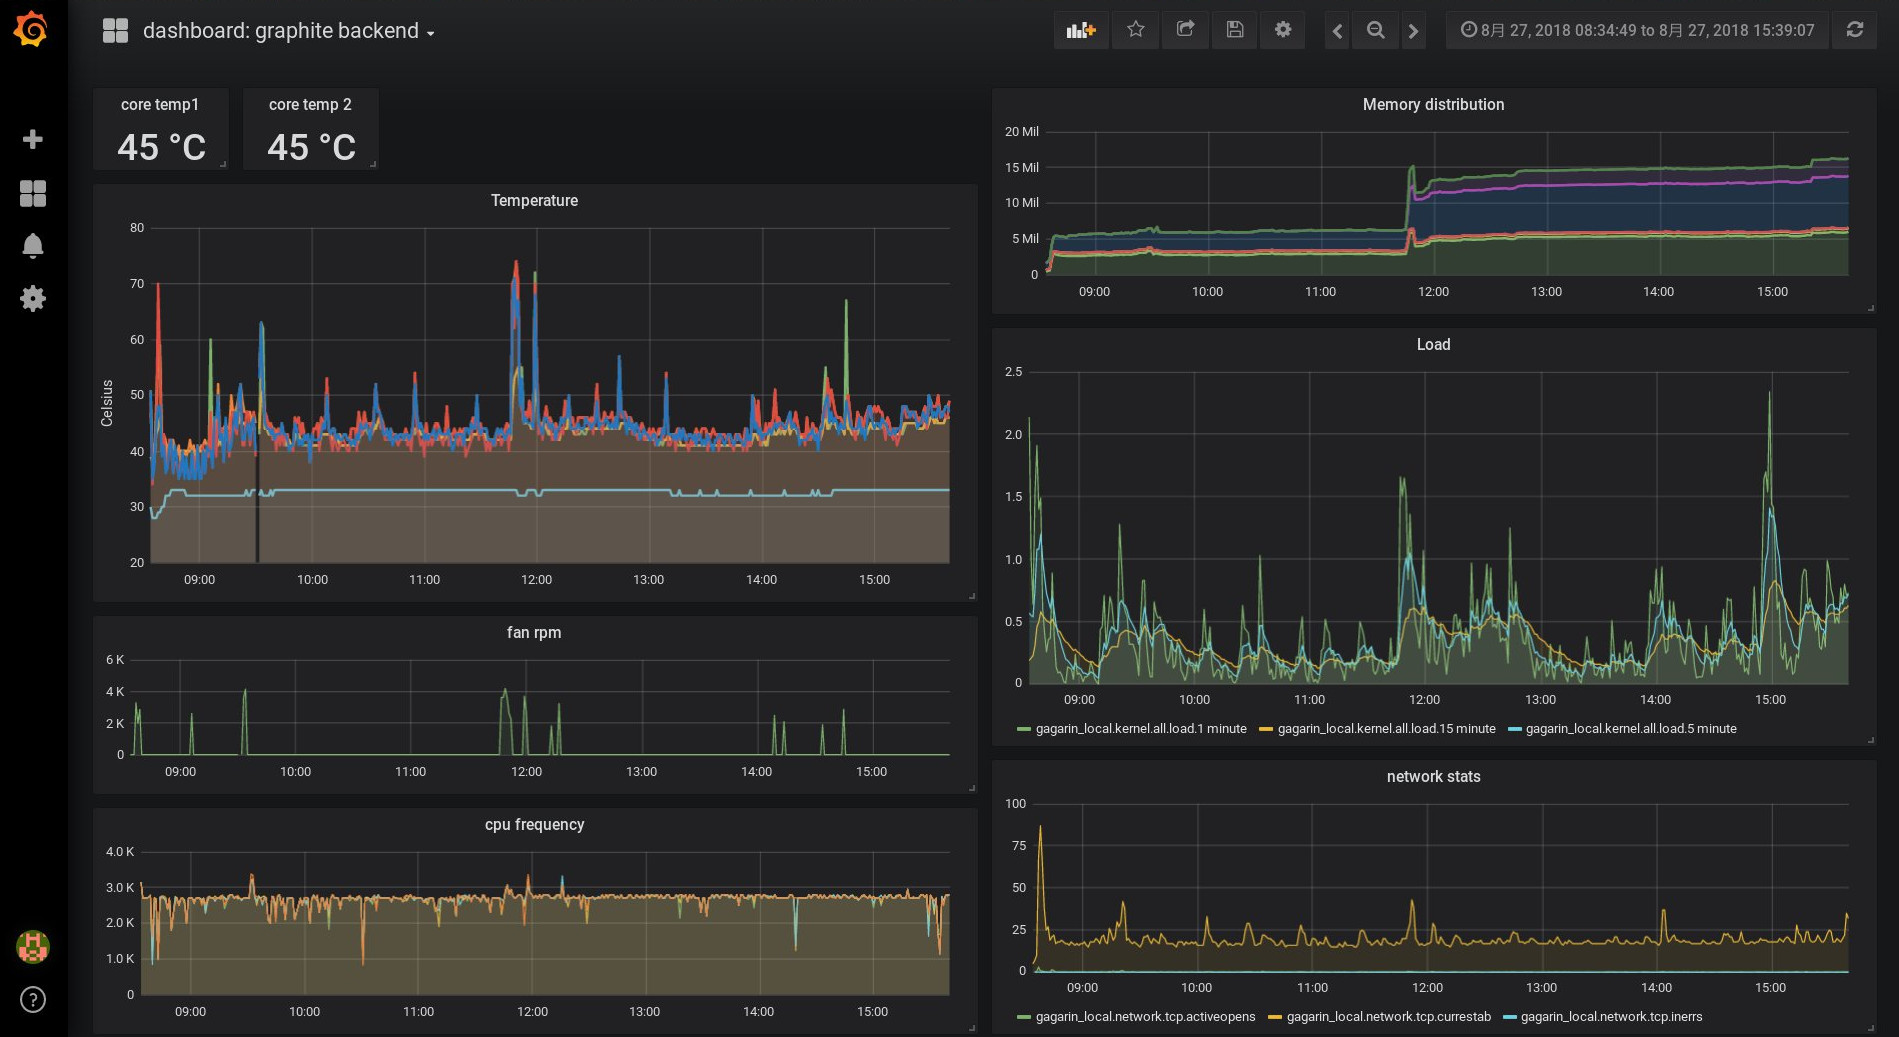Viewport: 1899px width, 1037px height.
Task: Save the dashboard with disk icon
Action: click(1235, 30)
